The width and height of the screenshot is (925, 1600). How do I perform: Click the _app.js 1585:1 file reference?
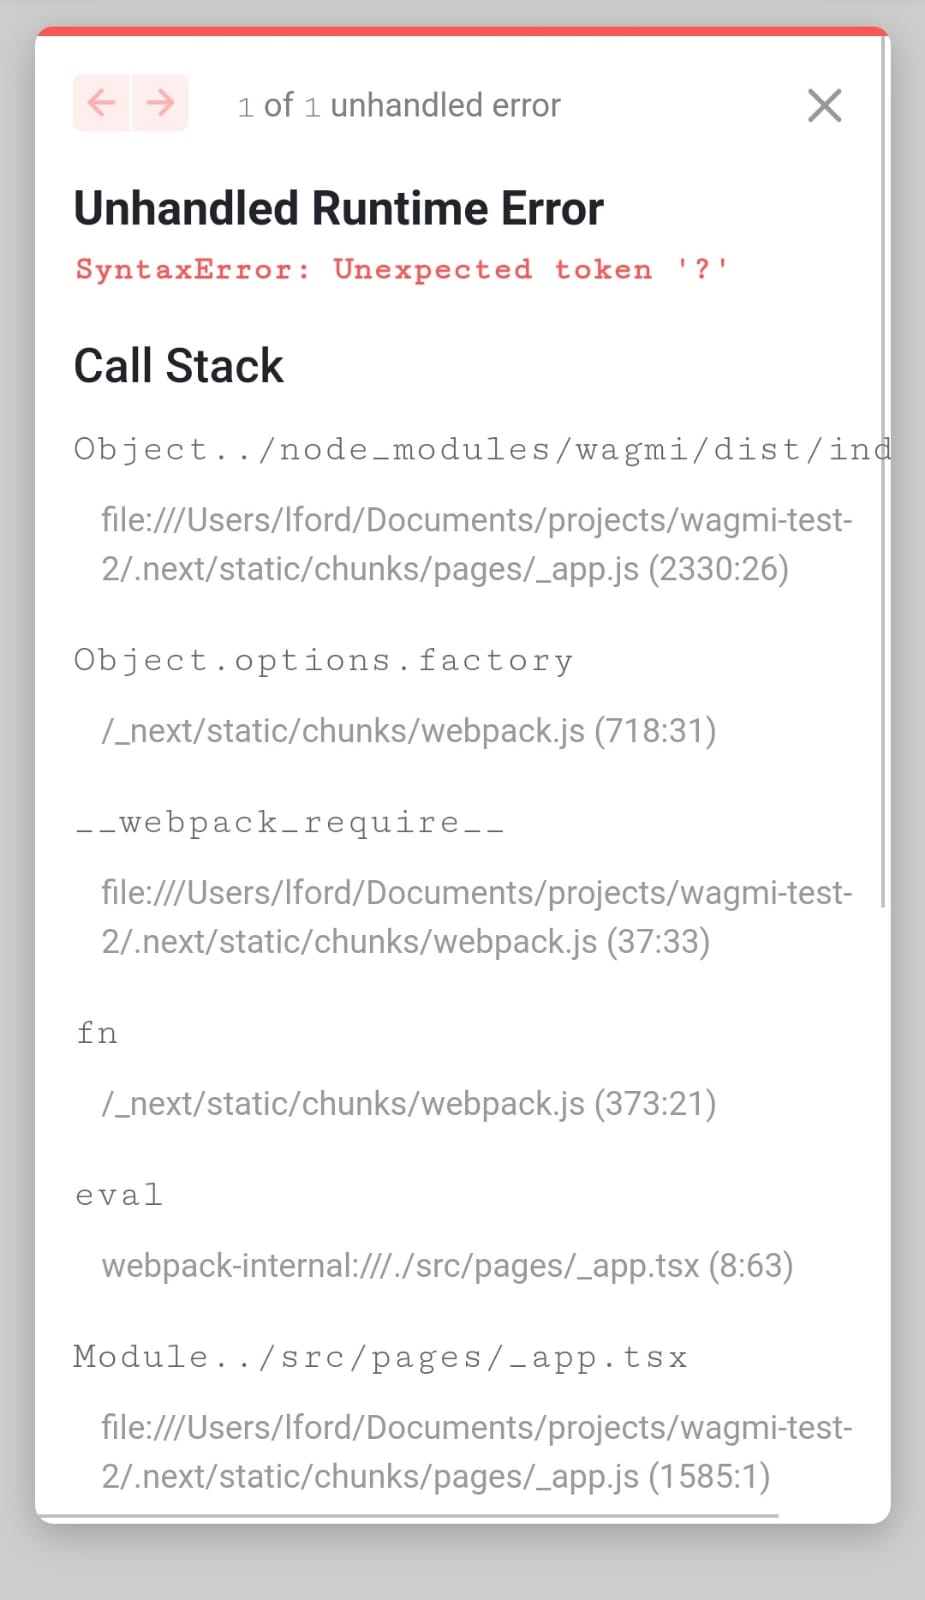click(x=476, y=1451)
